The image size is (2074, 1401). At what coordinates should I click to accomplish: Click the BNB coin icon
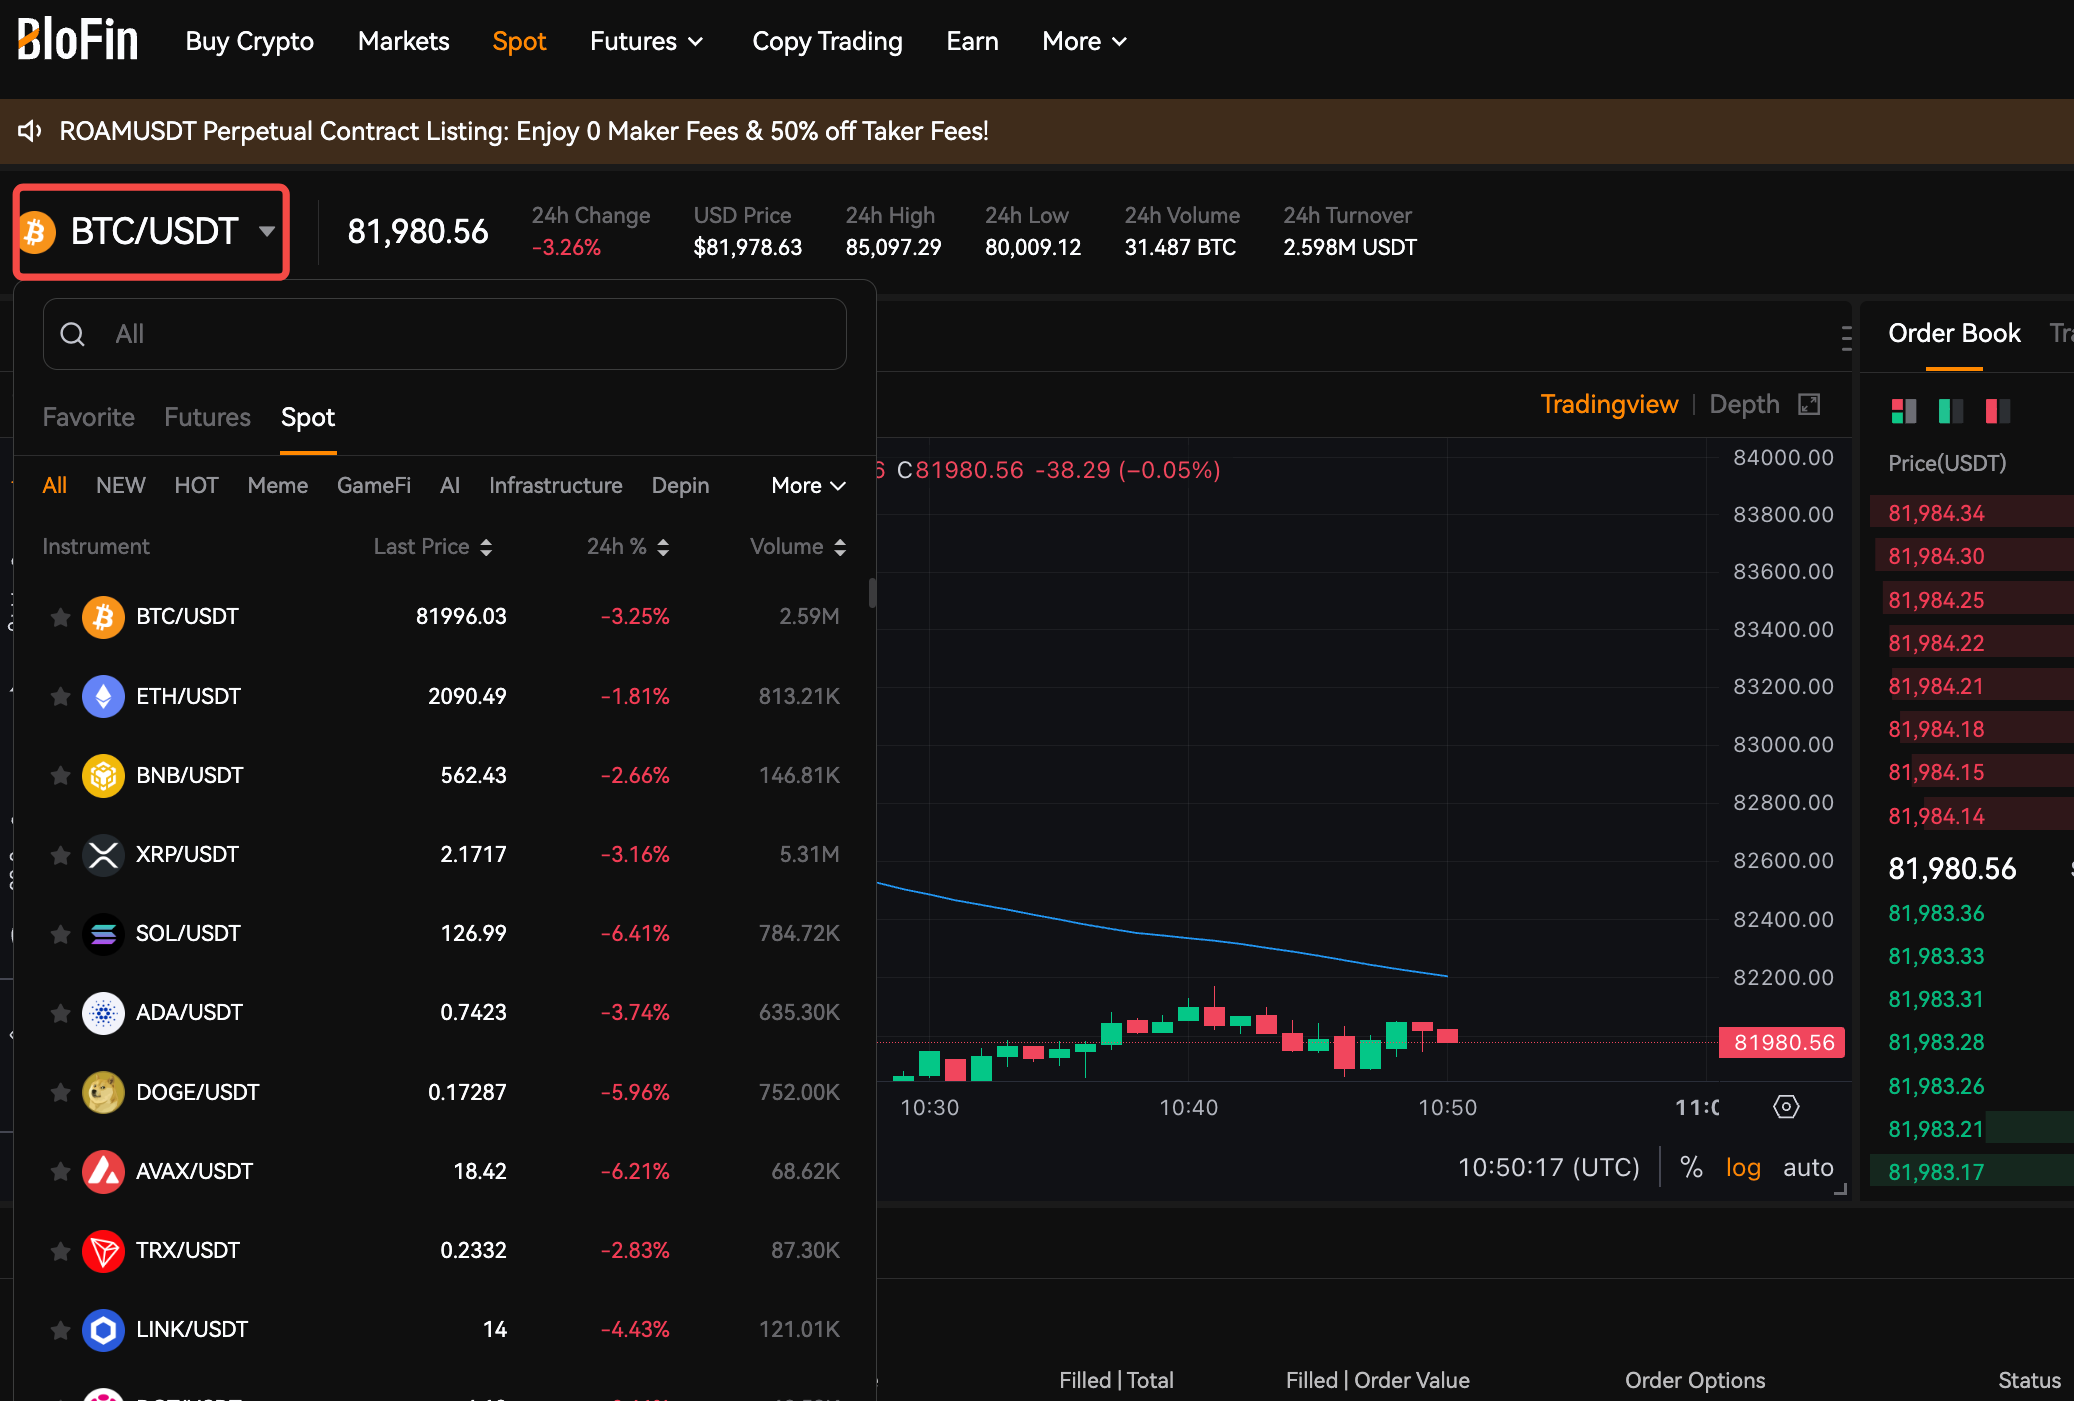(x=103, y=775)
